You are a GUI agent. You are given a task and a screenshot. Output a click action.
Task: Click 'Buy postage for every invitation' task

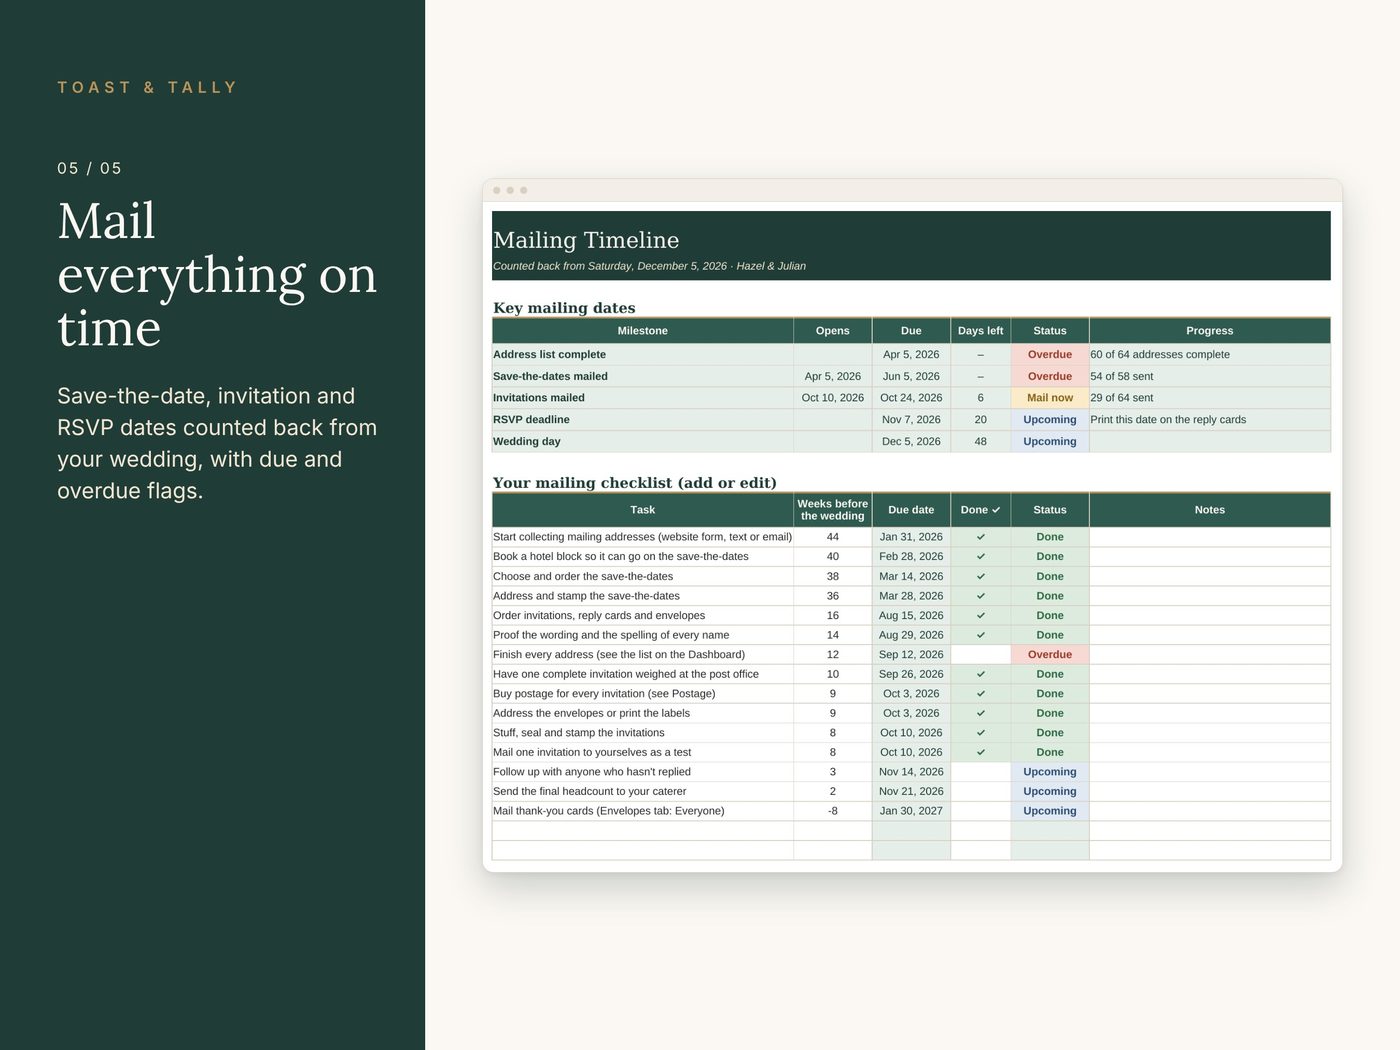(643, 694)
